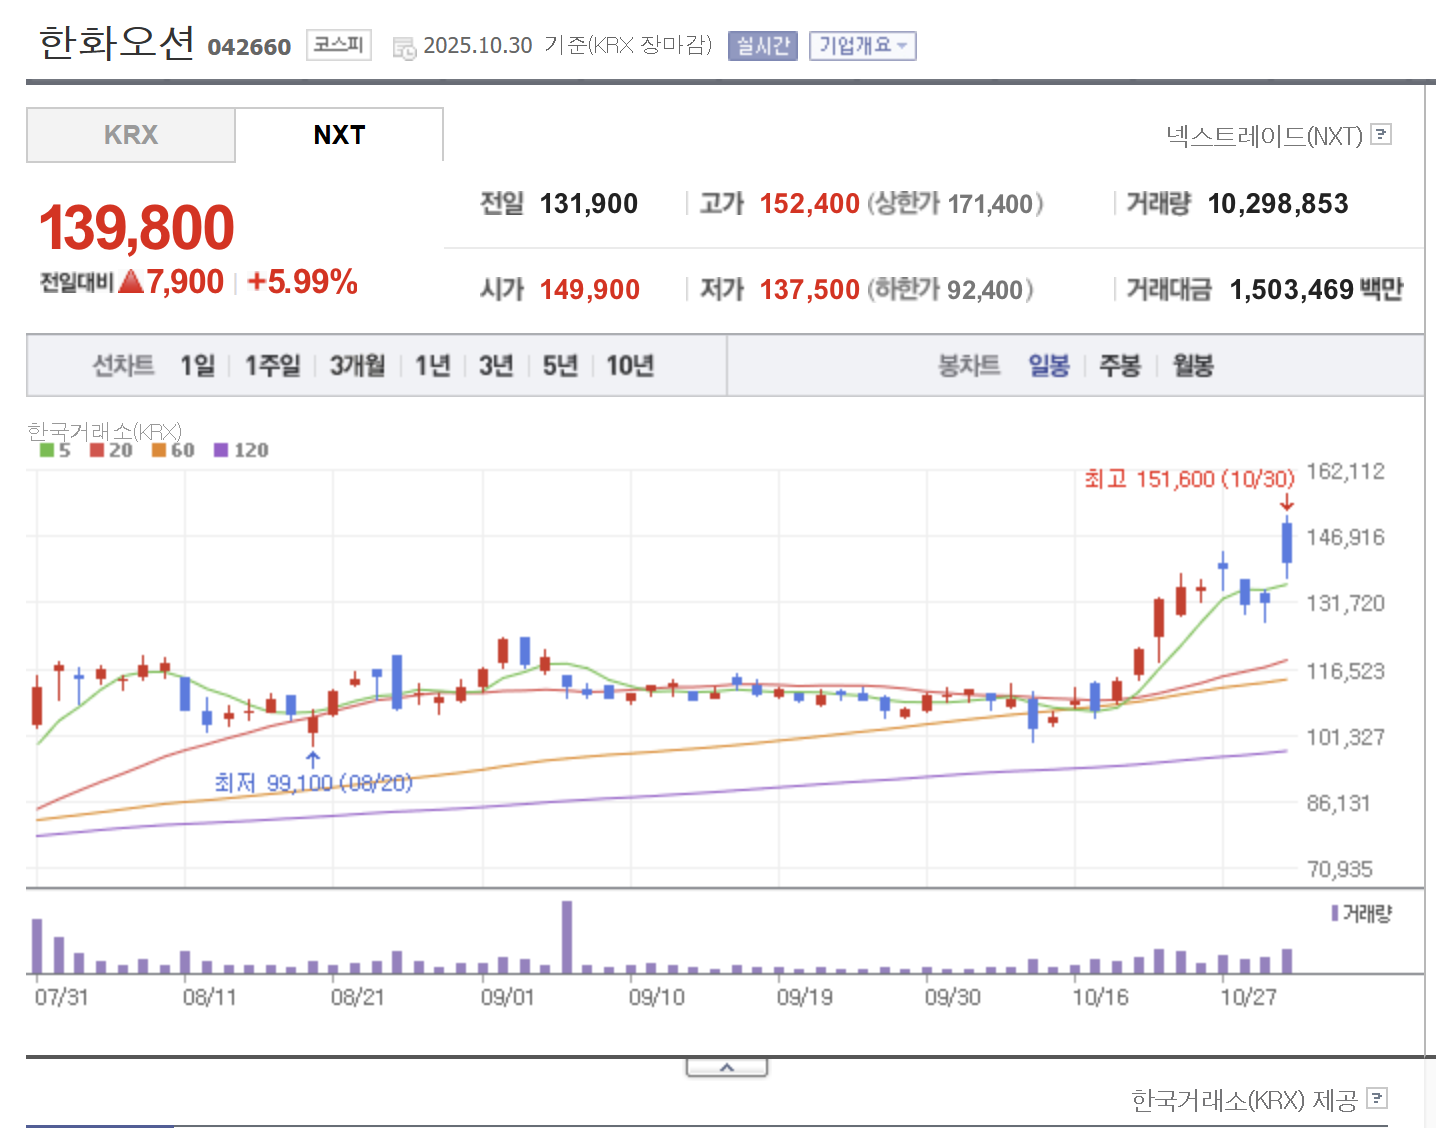The height and width of the screenshot is (1128, 1436).
Task: Switch candle chart to 일봉
Action: pos(1049,366)
